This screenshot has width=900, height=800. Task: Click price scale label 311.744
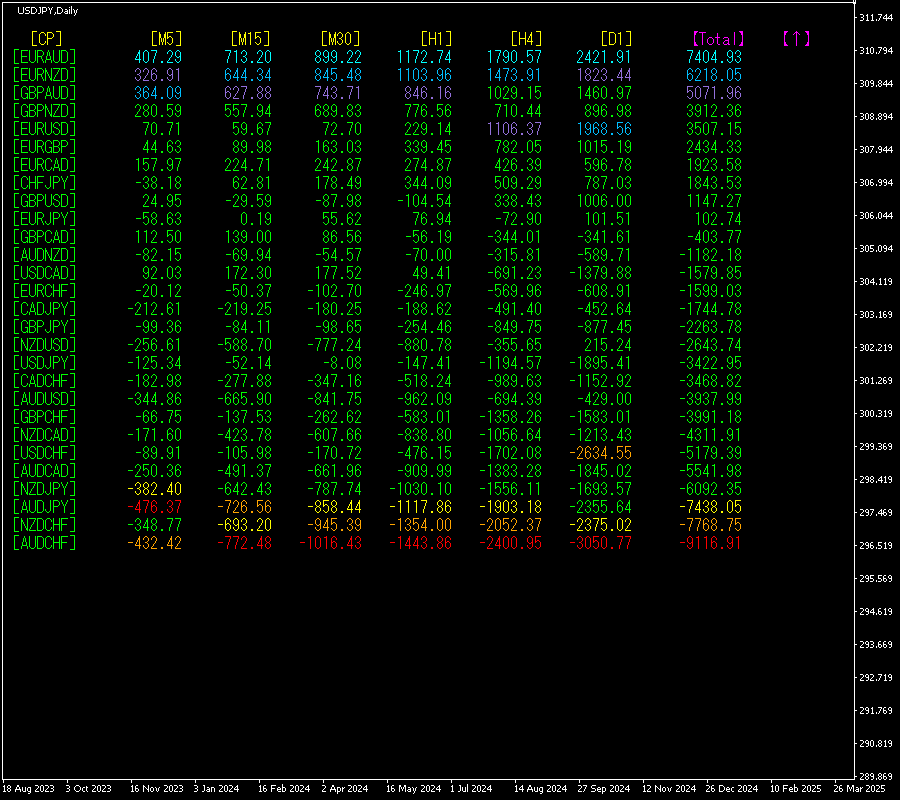(876, 18)
